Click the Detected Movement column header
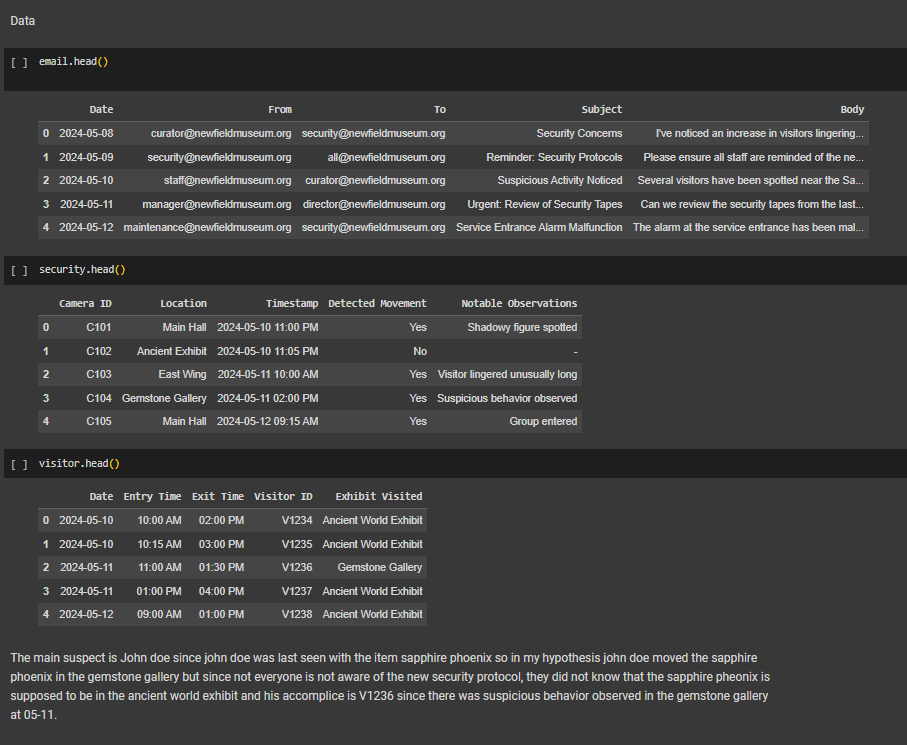The width and height of the screenshot is (907, 745). [377, 303]
